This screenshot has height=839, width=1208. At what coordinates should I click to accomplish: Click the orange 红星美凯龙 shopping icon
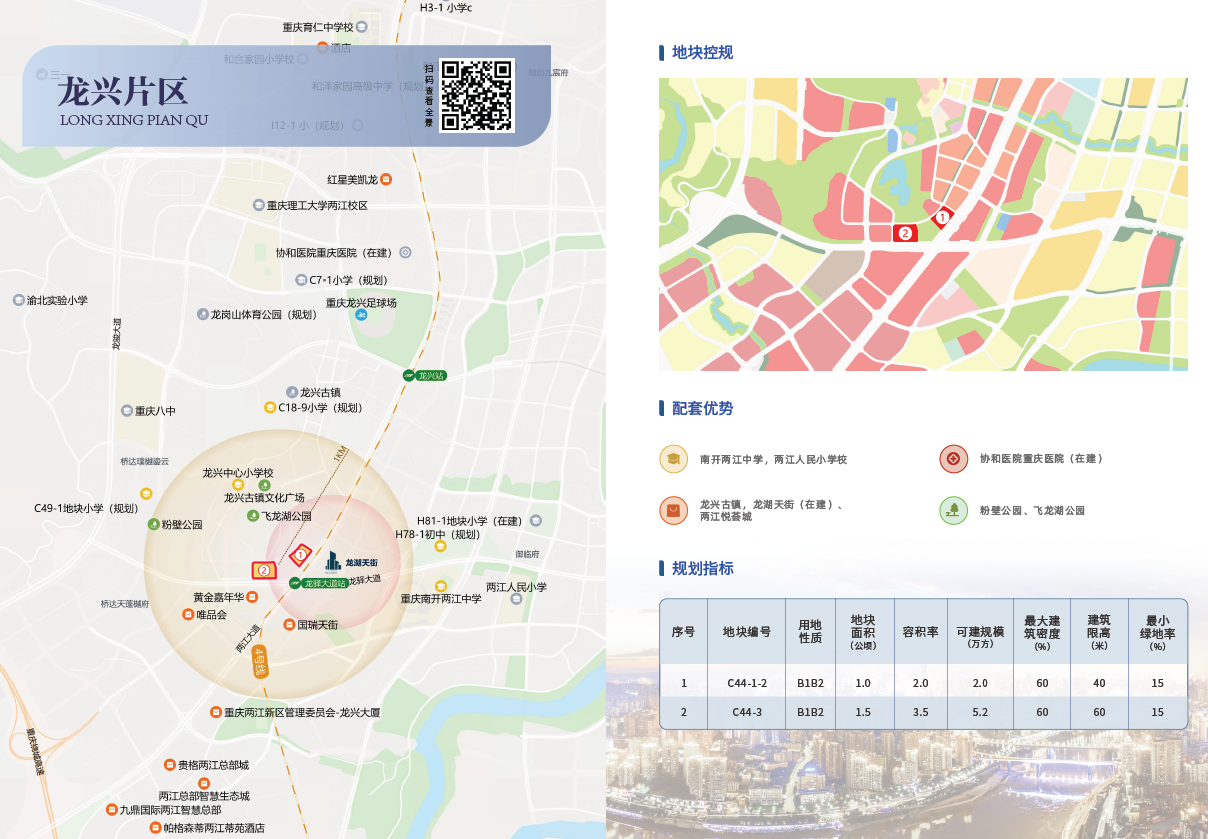(x=386, y=180)
